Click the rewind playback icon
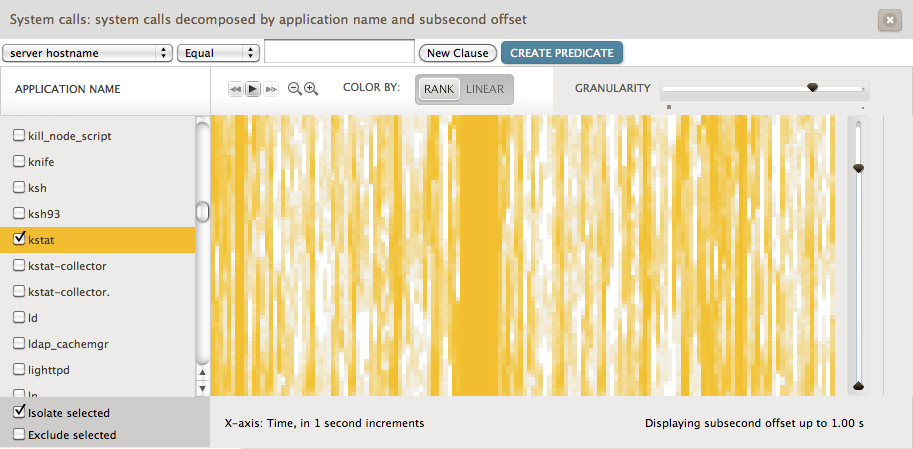This screenshot has width=913, height=449. (236, 89)
